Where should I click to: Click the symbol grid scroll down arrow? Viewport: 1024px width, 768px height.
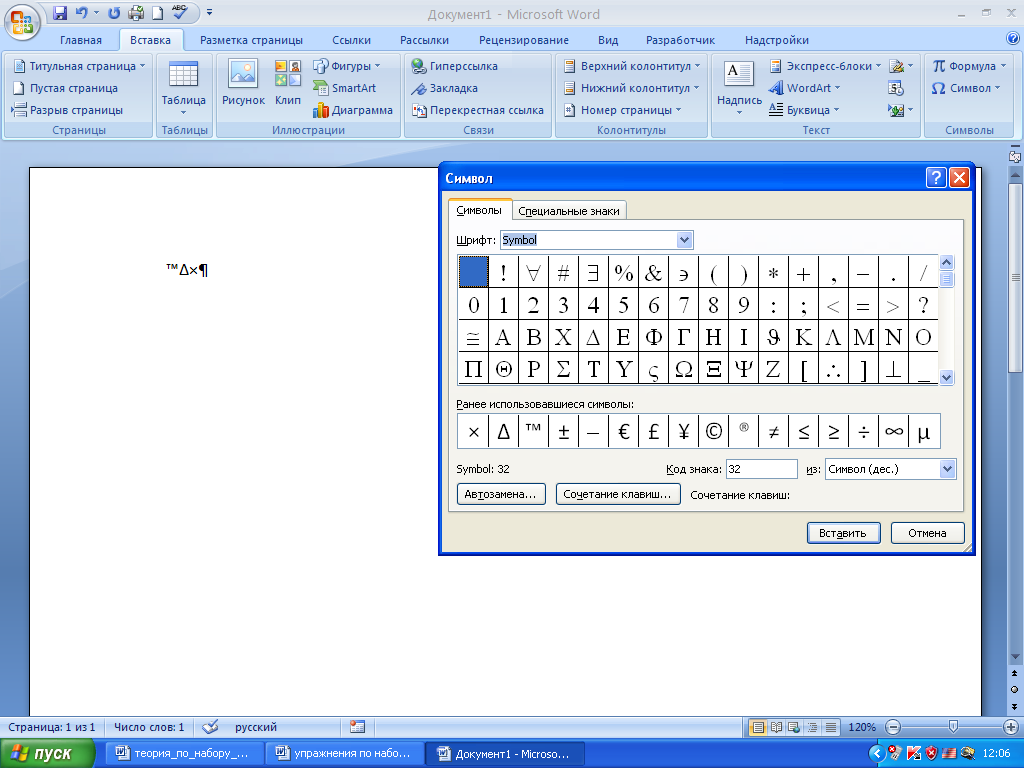(x=946, y=377)
